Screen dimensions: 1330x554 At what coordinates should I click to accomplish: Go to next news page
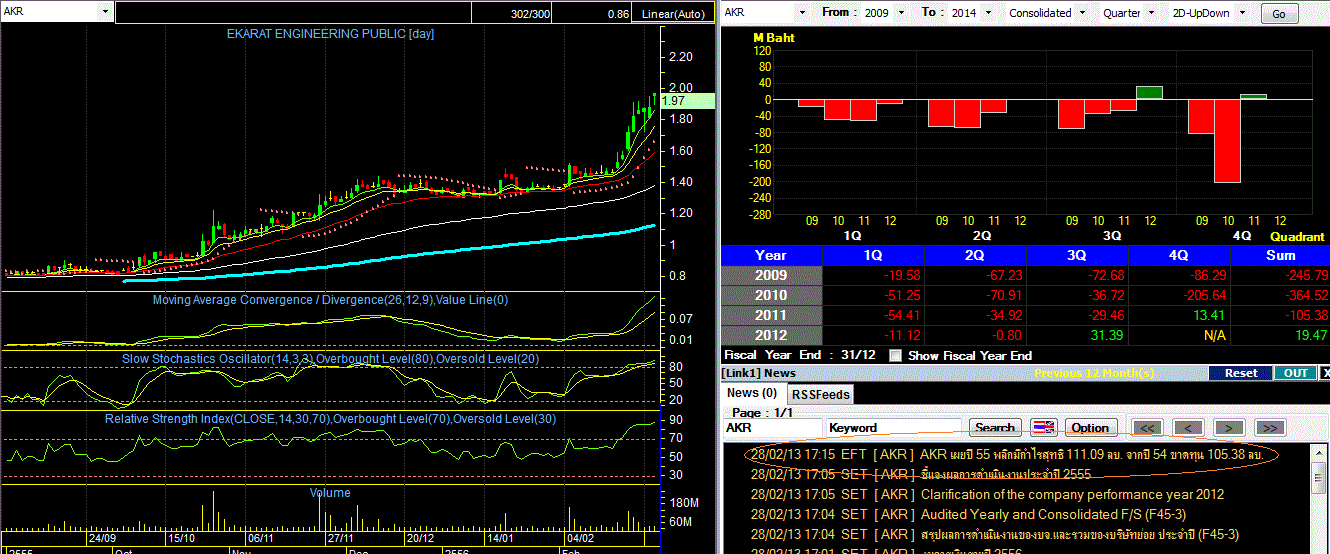1227,428
